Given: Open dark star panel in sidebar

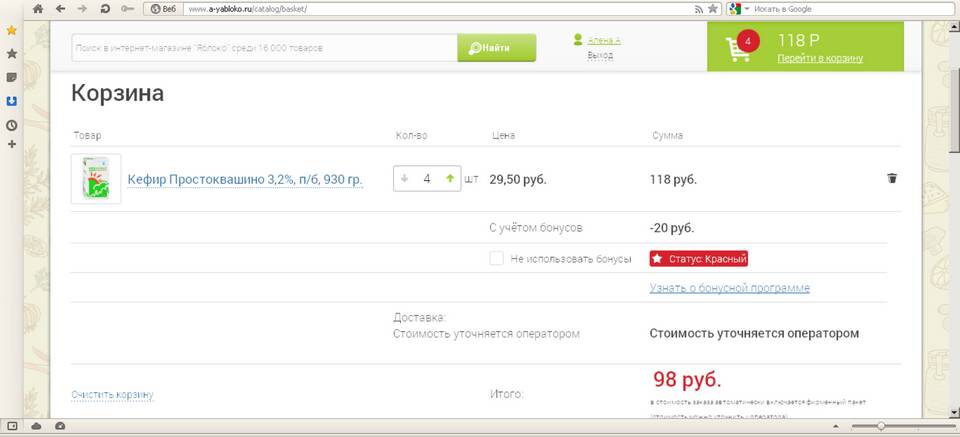Looking at the screenshot, I should (x=12, y=54).
